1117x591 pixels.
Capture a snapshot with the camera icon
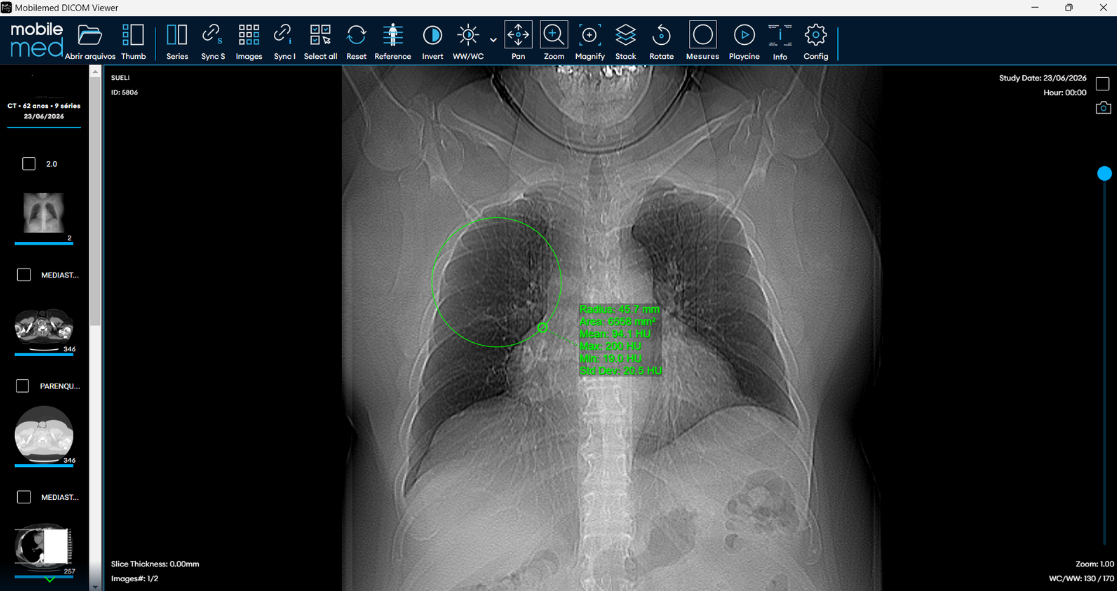click(1103, 108)
